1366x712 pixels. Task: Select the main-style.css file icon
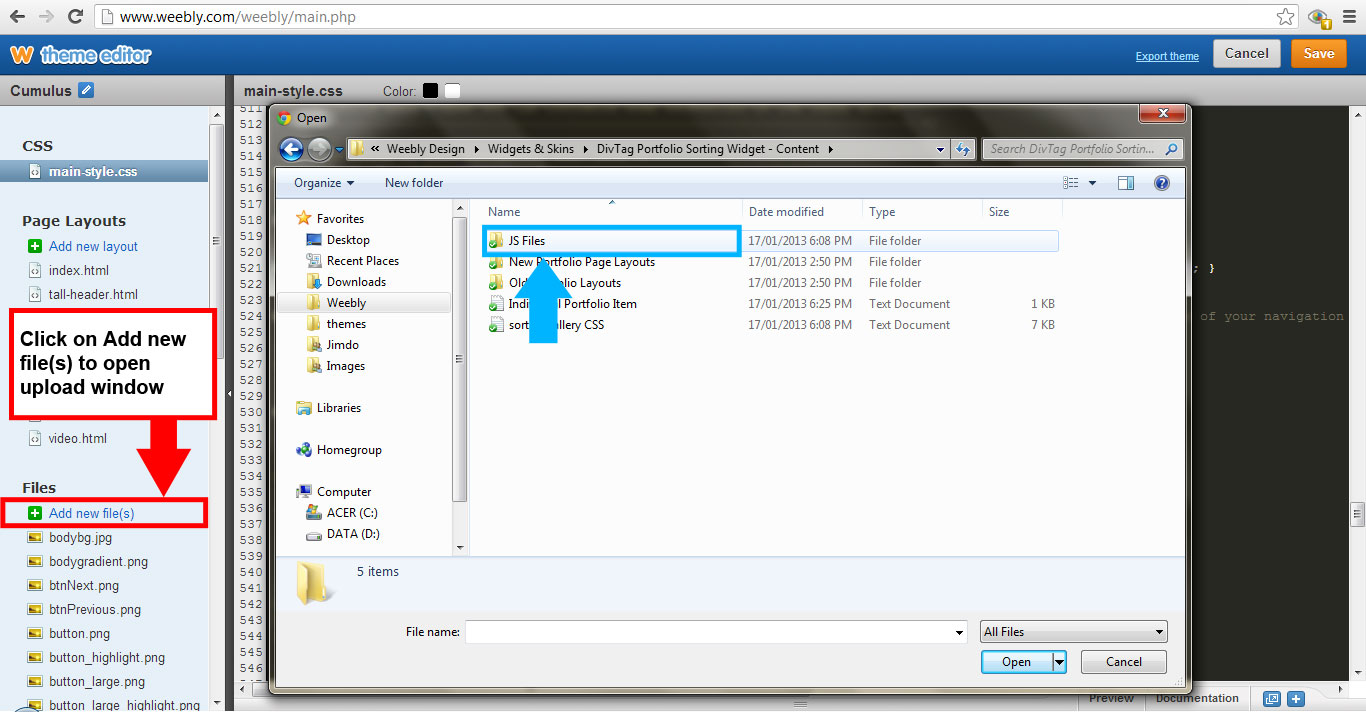[35, 171]
